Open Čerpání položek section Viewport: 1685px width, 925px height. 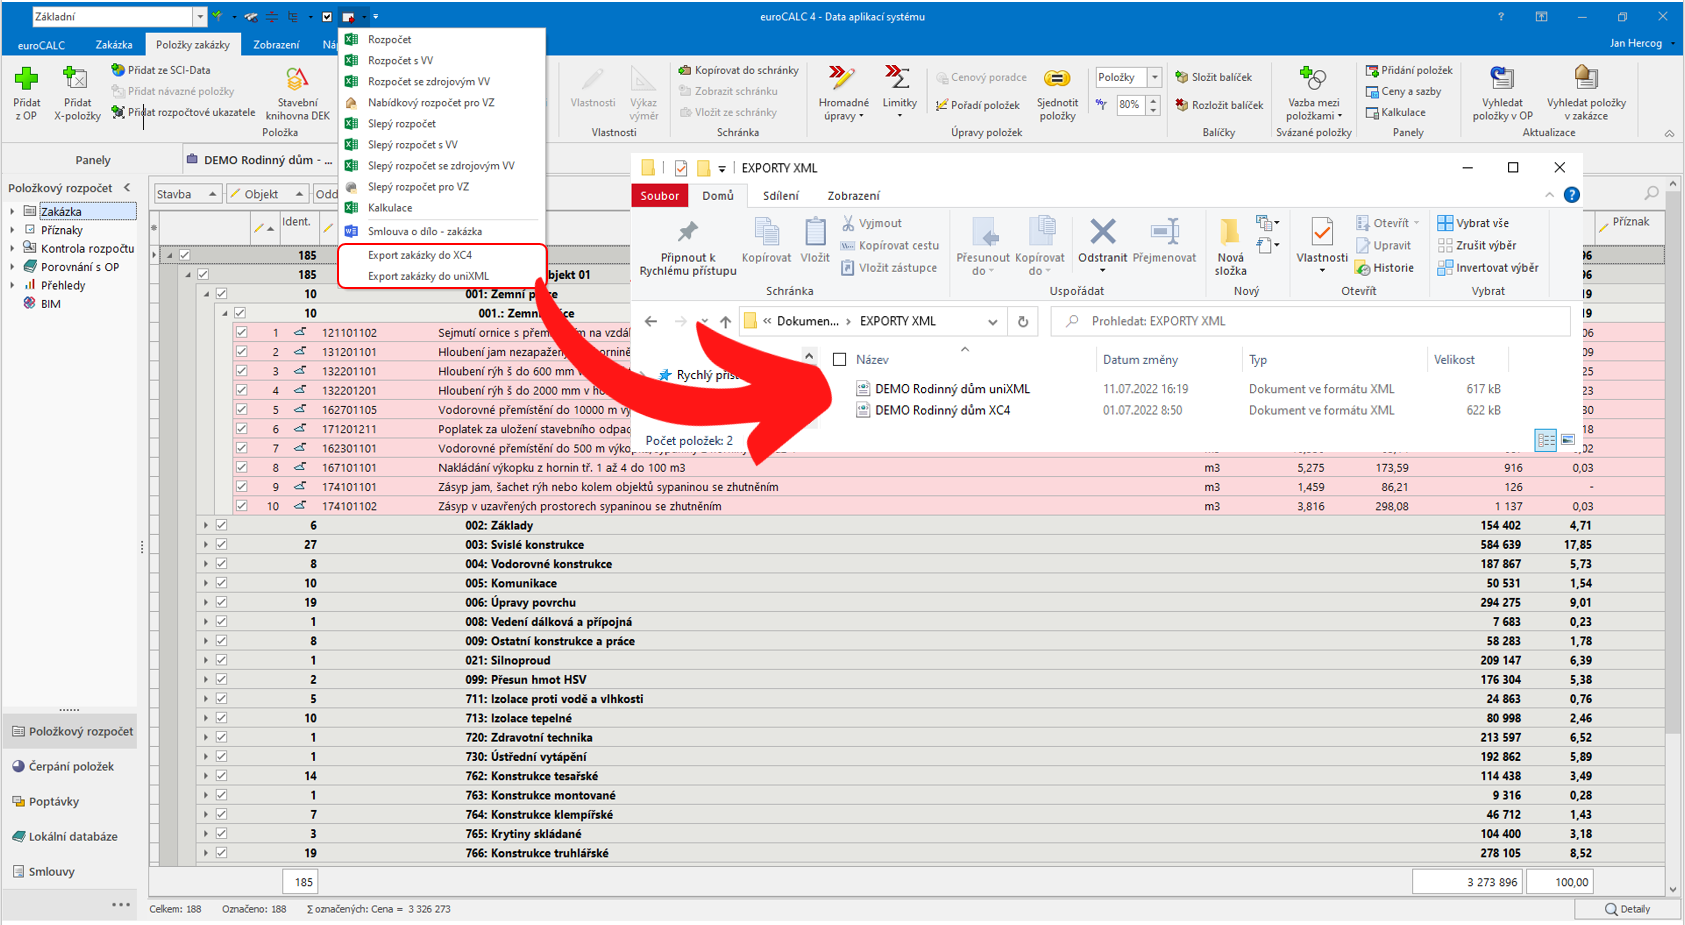pyautogui.click(x=70, y=766)
